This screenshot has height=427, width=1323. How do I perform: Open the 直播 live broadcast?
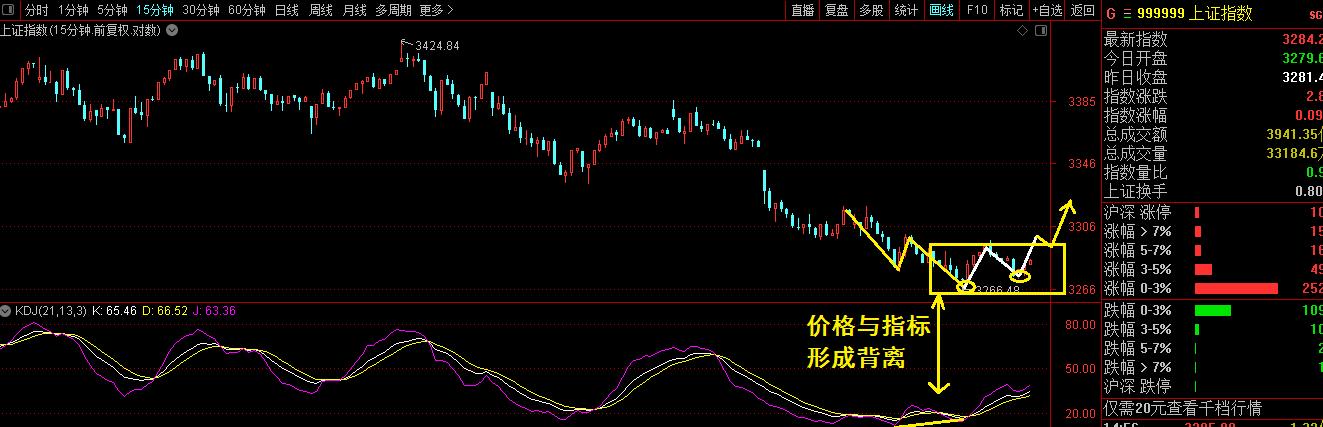pyautogui.click(x=802, y=10)
